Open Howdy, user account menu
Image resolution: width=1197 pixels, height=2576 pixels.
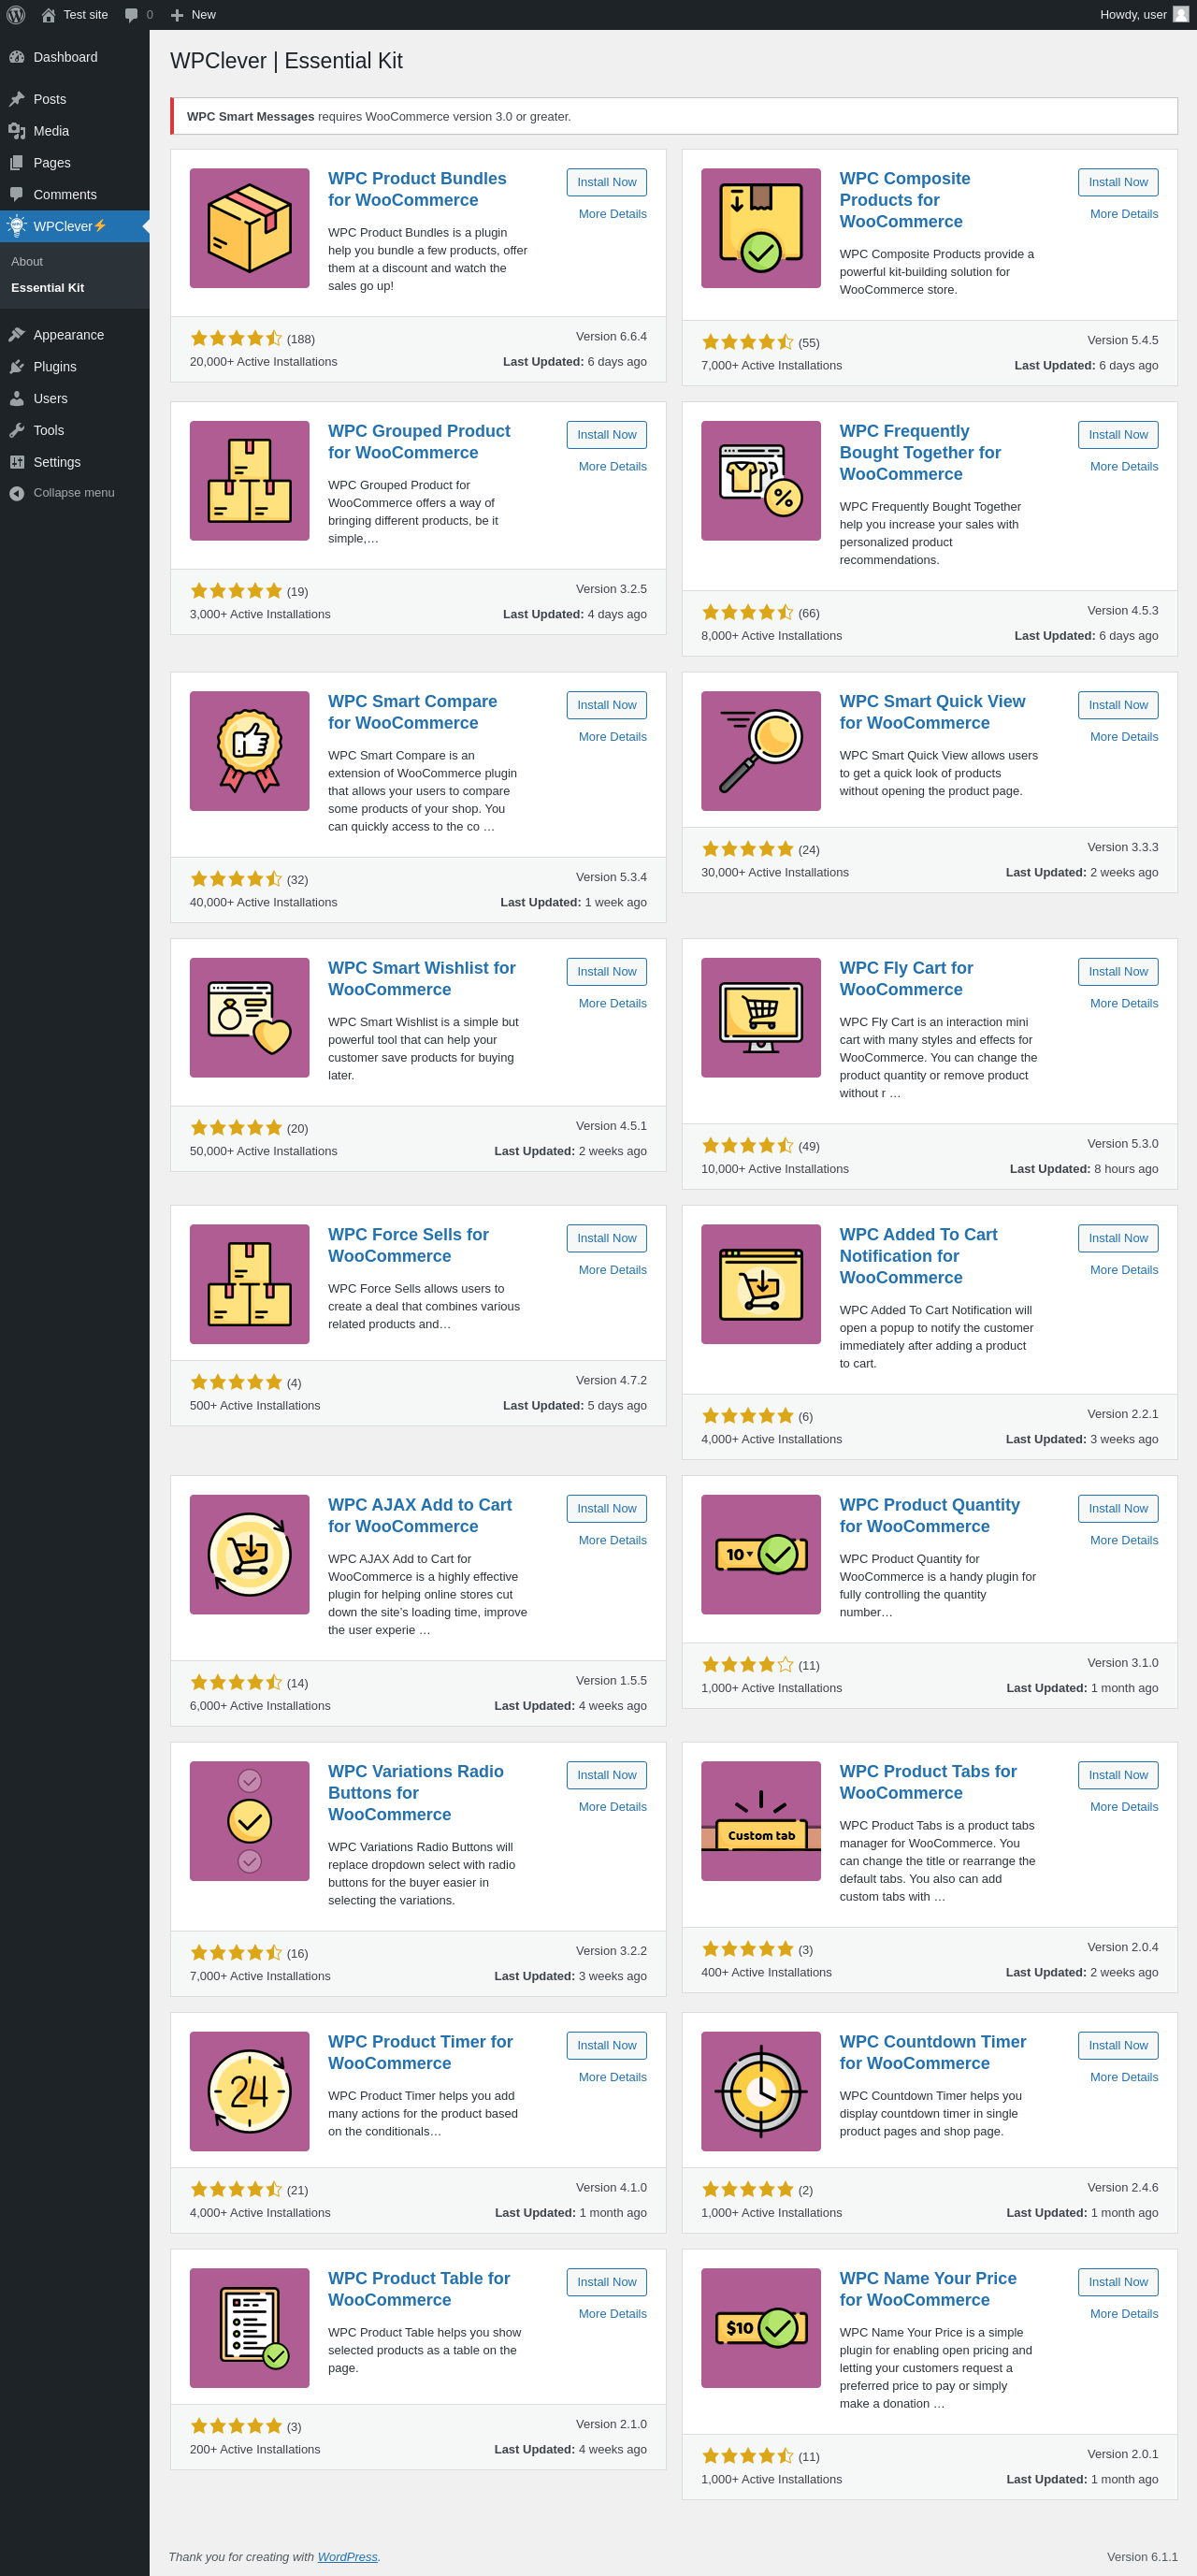point(1144,15)
